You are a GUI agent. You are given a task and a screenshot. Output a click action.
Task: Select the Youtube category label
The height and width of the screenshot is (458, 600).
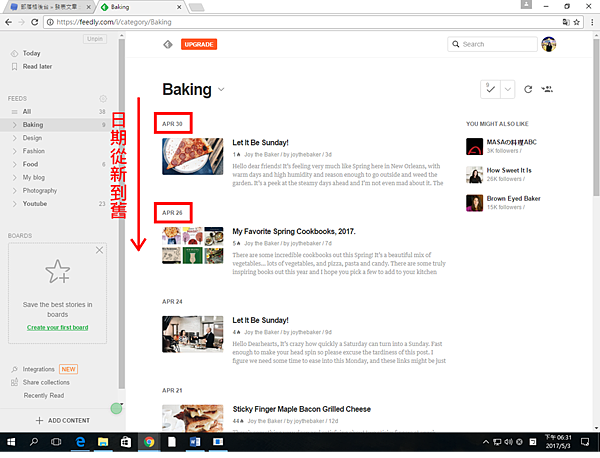pos(35,204)
